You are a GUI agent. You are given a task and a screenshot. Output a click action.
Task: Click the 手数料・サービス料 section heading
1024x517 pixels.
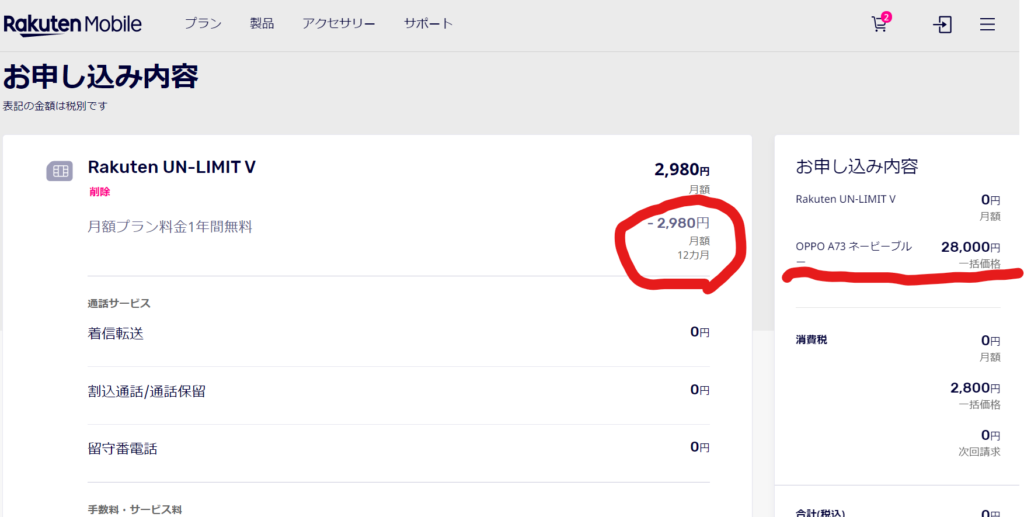(135, 509)
